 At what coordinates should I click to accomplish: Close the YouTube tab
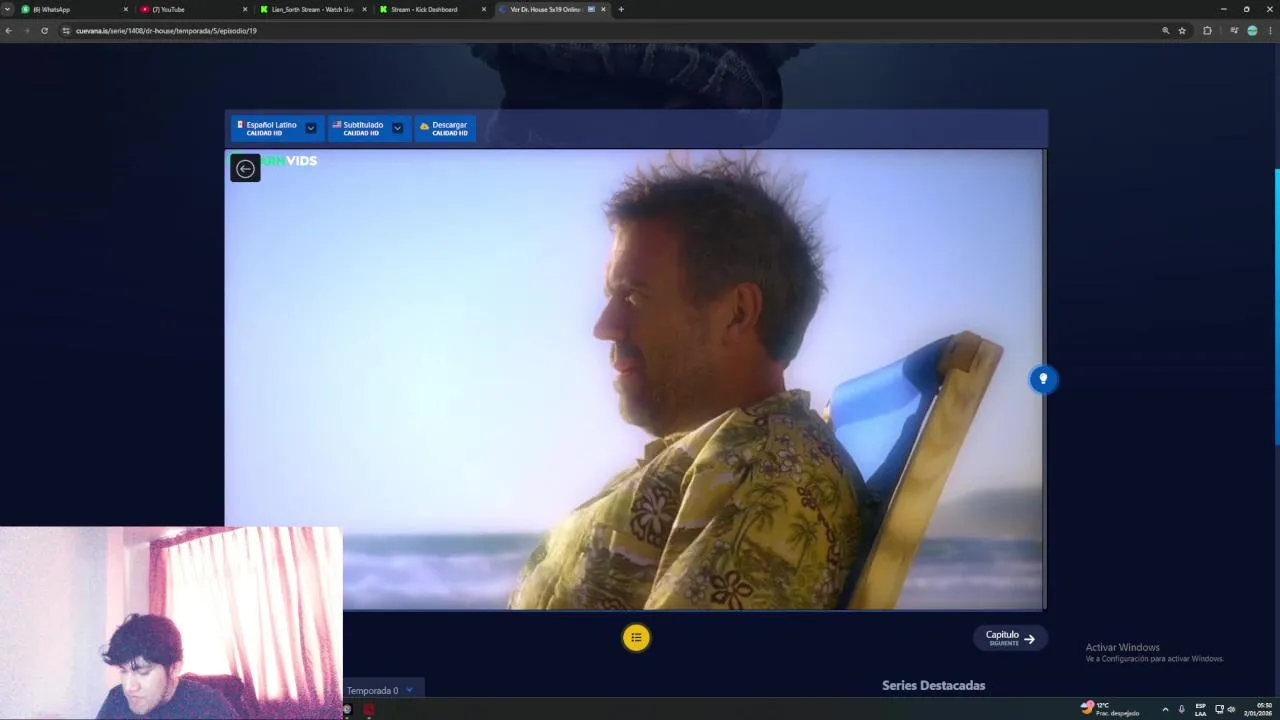point(245,9)
